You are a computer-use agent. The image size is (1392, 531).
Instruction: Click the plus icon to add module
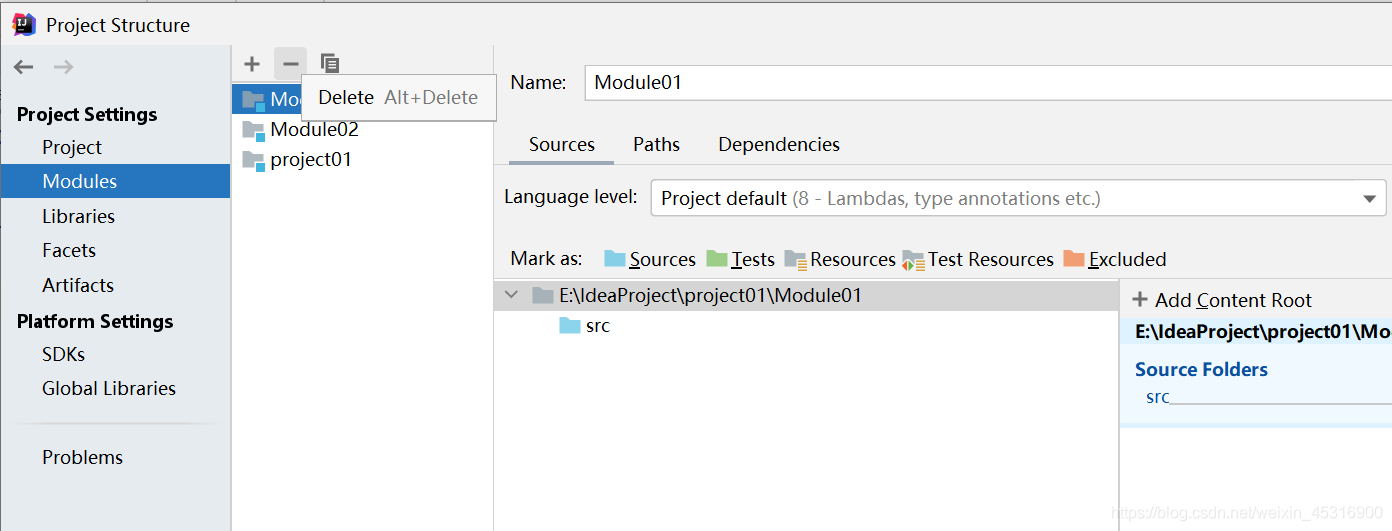[252, 64]
